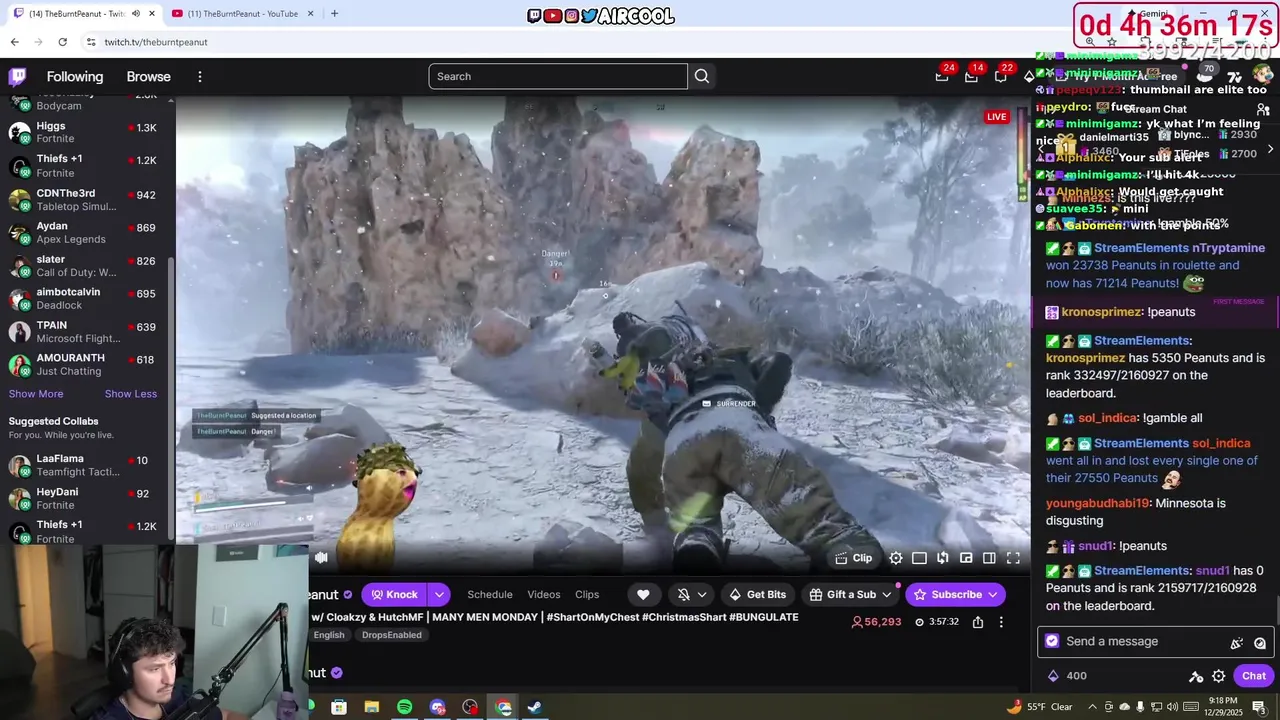The image size is (1280, 720).
Task: Click the Following tab
Action: pos(75,76)
